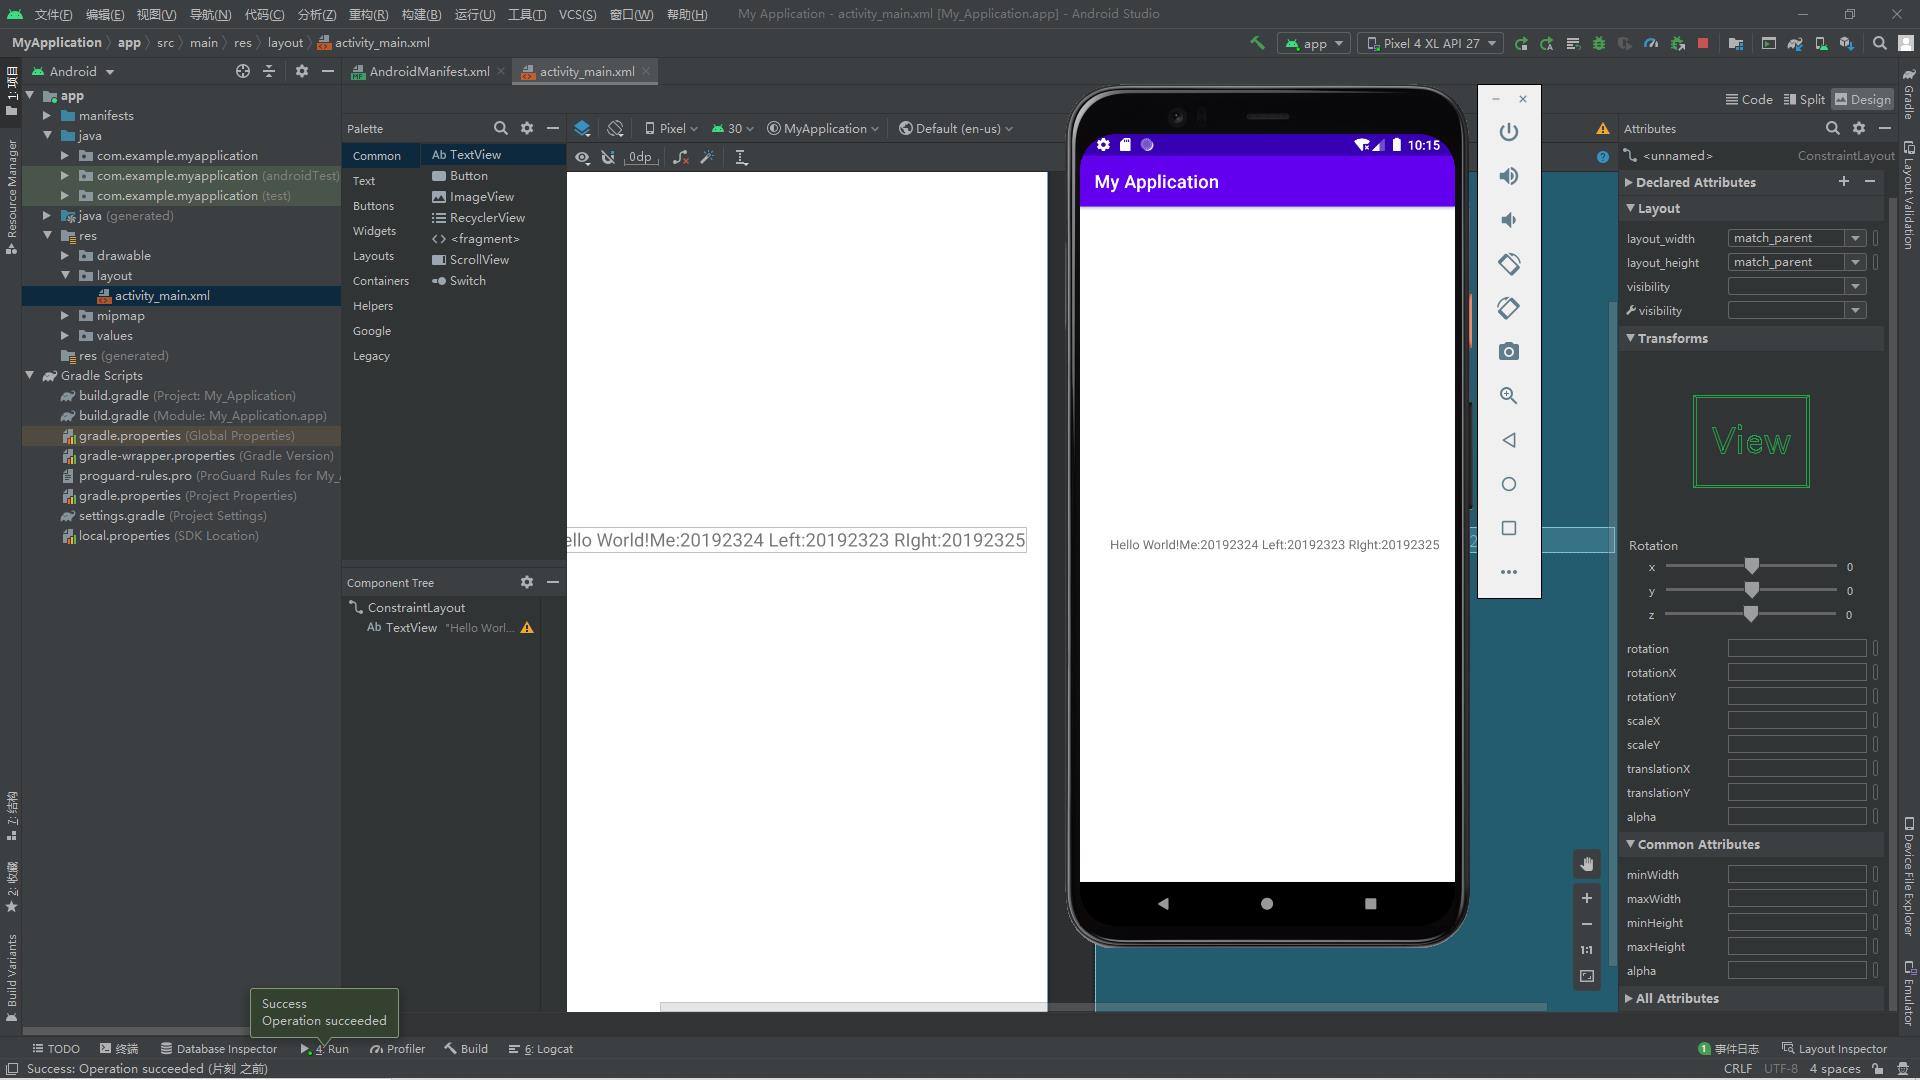Open app run configuration dropdown
Image resolution: width=1920 pixels, height=1080 pixels.
point(1314,43)
